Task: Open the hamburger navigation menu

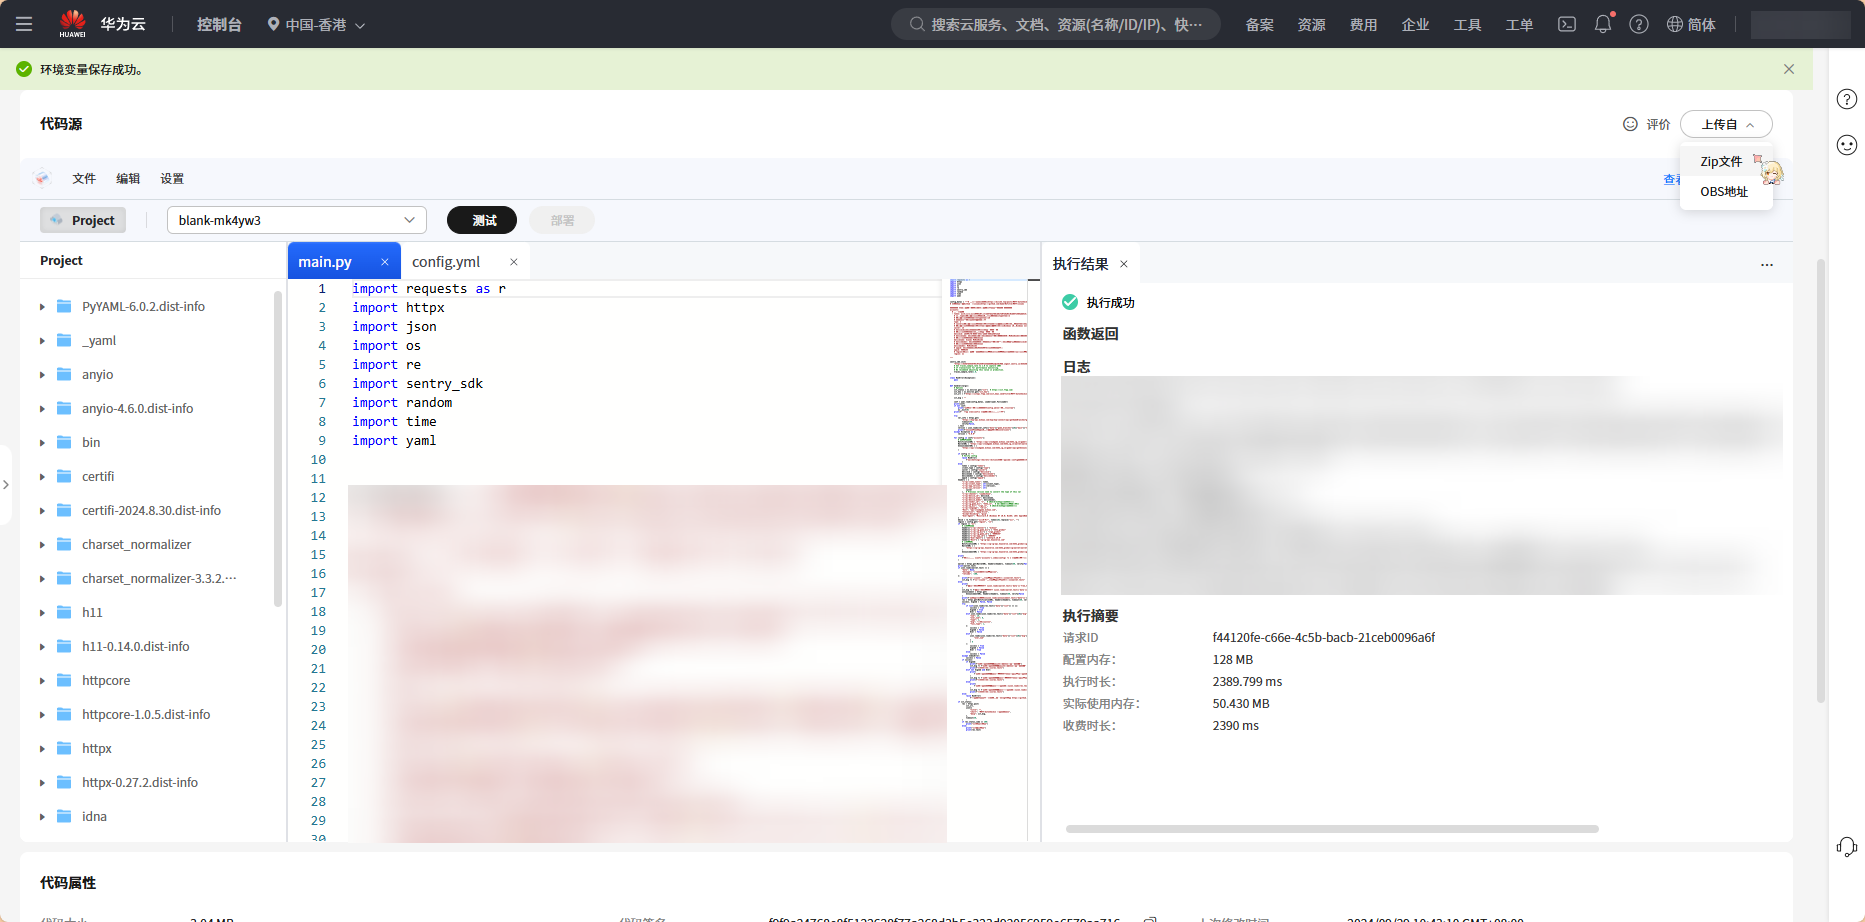Action: (x=24, y=24)
